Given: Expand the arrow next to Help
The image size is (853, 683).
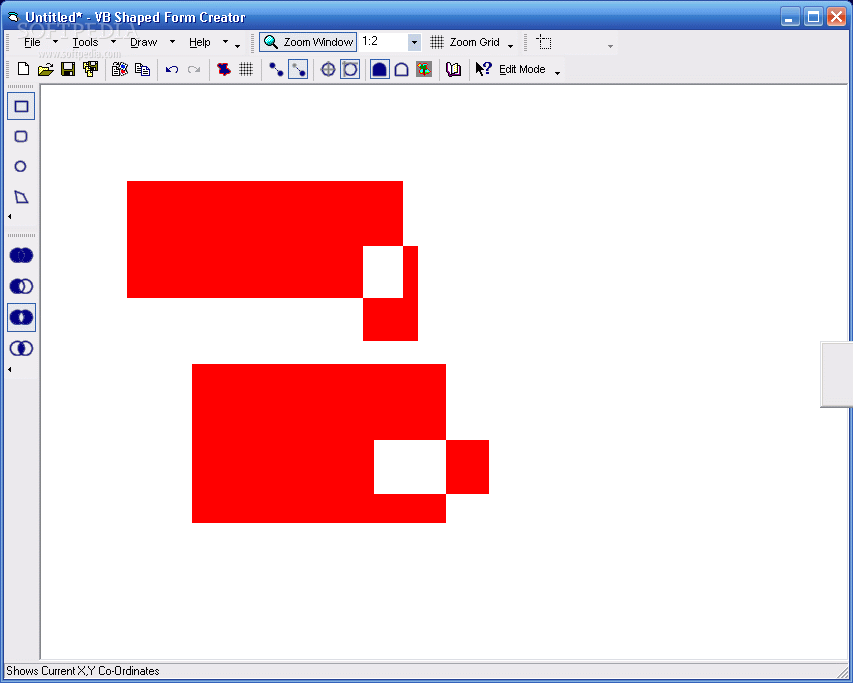Looking at the screenshot, I should tap(225, 42).
